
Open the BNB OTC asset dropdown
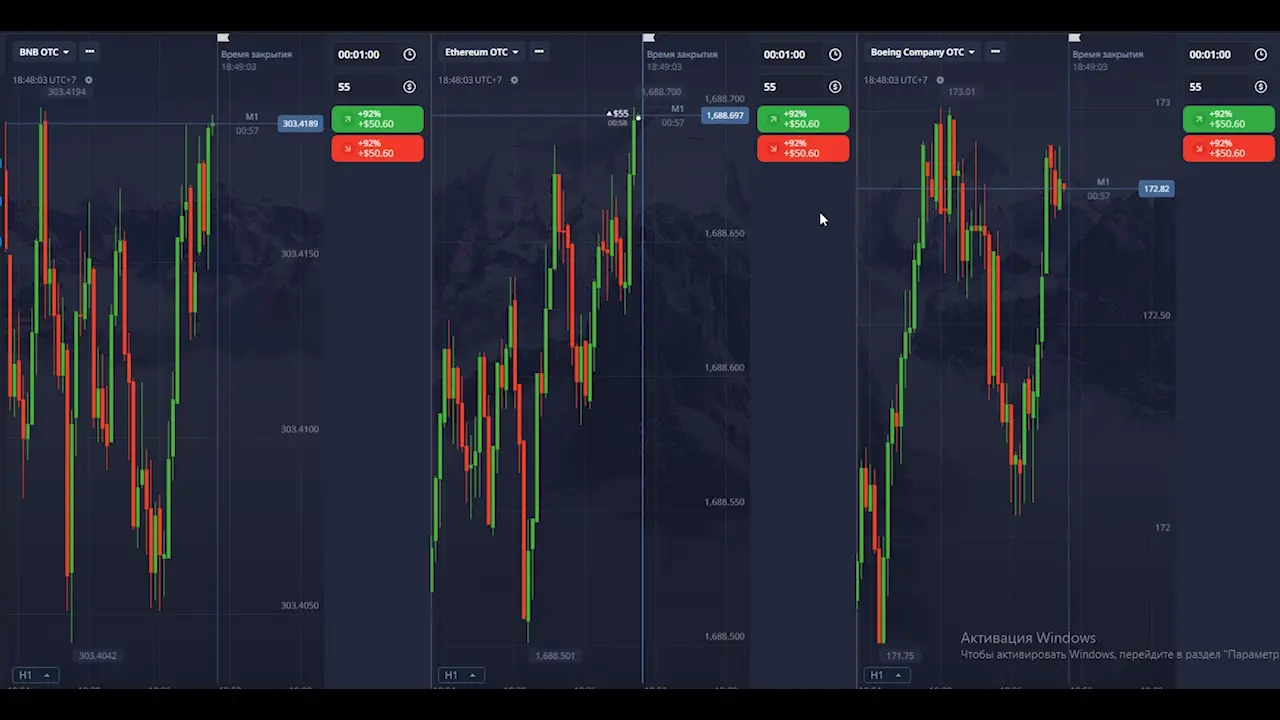coord(44,52)
